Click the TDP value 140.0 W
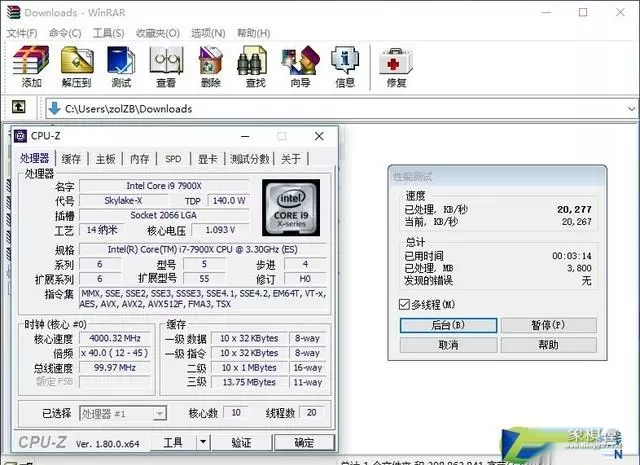640x465 pixels. pos(229,200)
